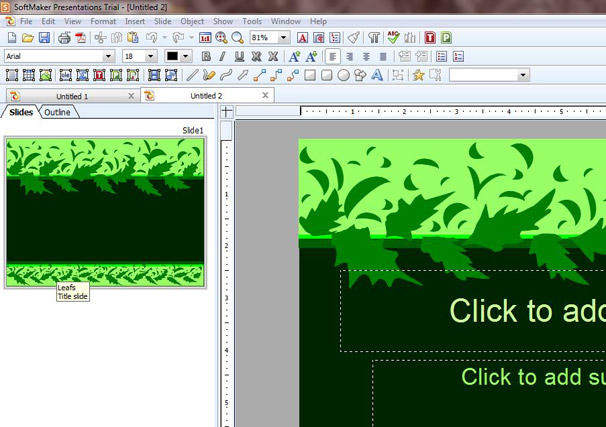This screenshot has width=606, height=427.
Task: Click the Print icon in toolbar
Action: click(64, 38)
